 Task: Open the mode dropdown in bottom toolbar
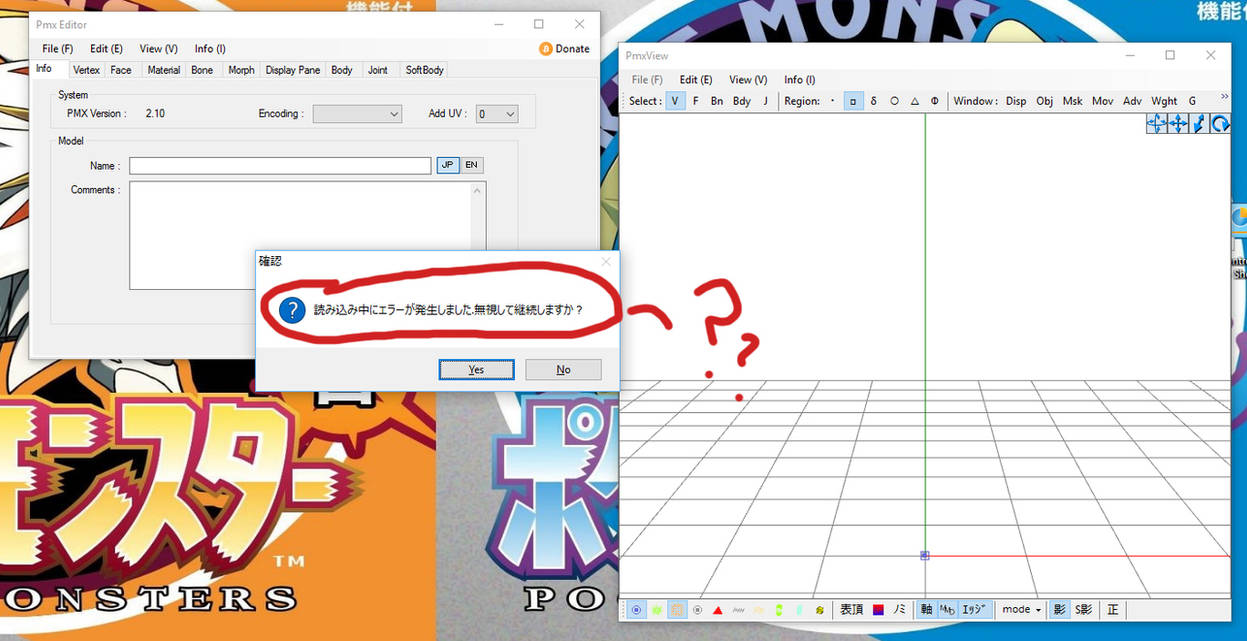(x=1021, y=610)
